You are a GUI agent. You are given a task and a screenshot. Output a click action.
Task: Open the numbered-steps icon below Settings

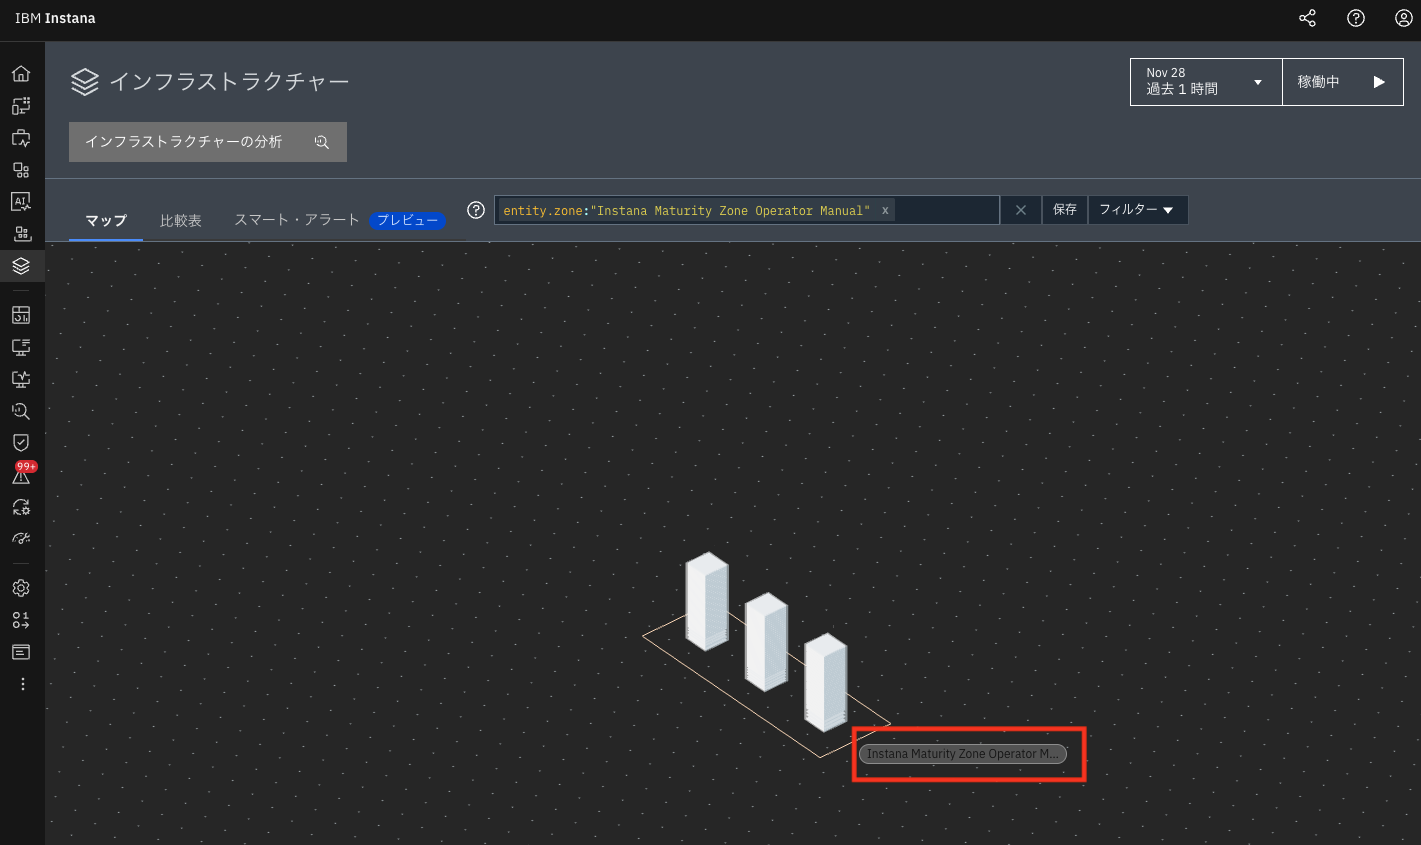(21, 620)
